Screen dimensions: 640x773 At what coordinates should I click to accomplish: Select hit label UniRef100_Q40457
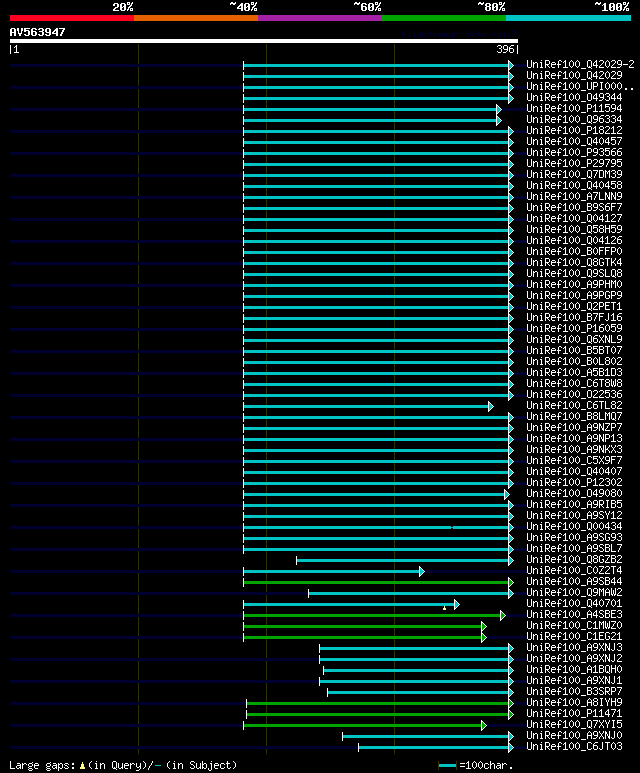[574, 141]
